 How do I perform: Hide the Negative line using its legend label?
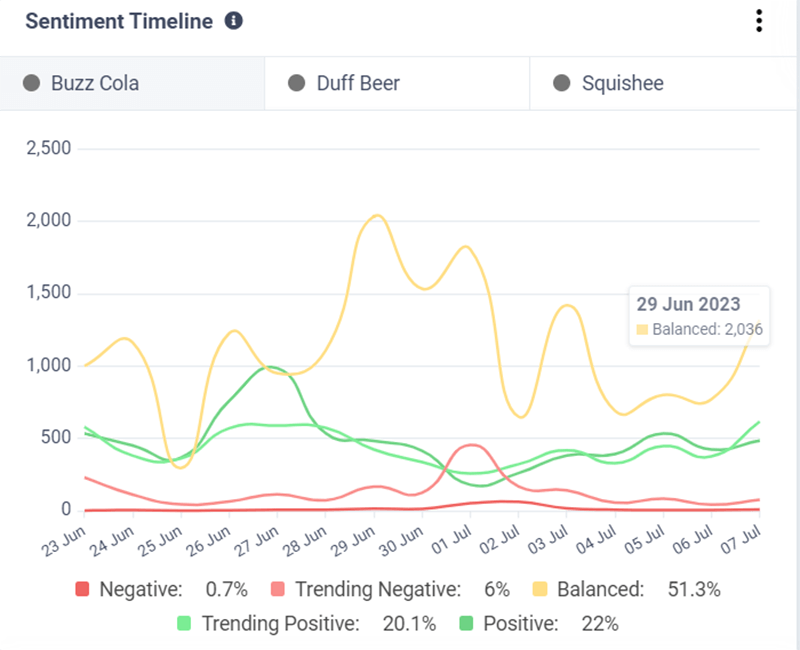[143, 590]
